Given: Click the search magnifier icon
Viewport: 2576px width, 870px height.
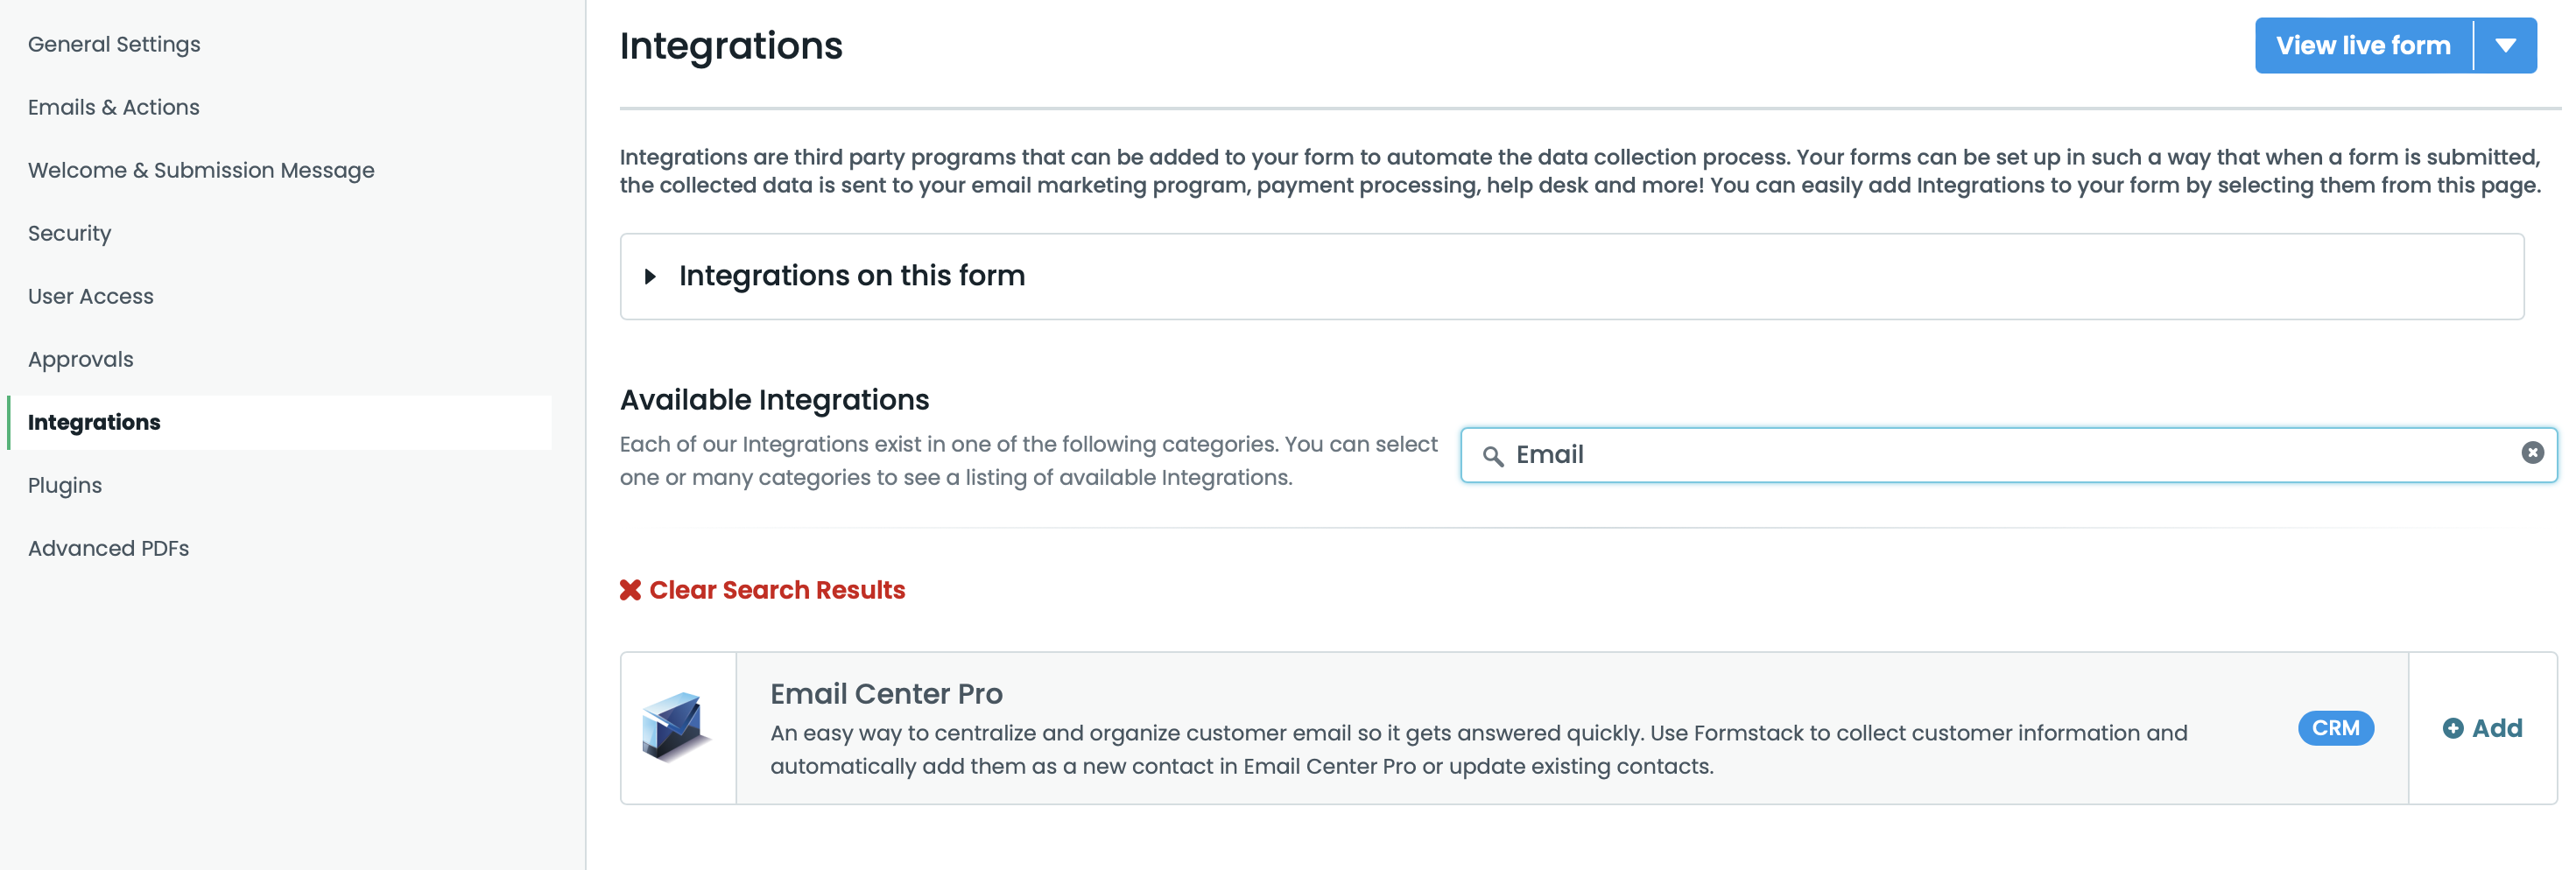Looking at the screenshot, I should [1492, 456].
